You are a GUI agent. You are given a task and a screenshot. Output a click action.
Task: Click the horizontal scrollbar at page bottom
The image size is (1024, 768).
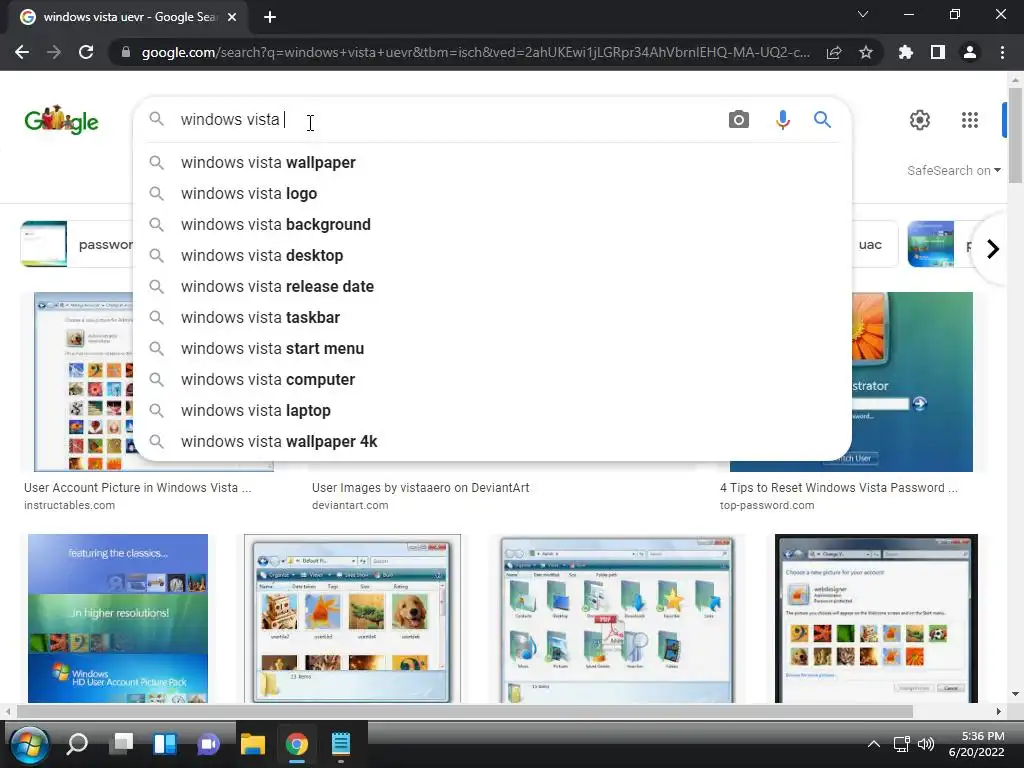465,711
